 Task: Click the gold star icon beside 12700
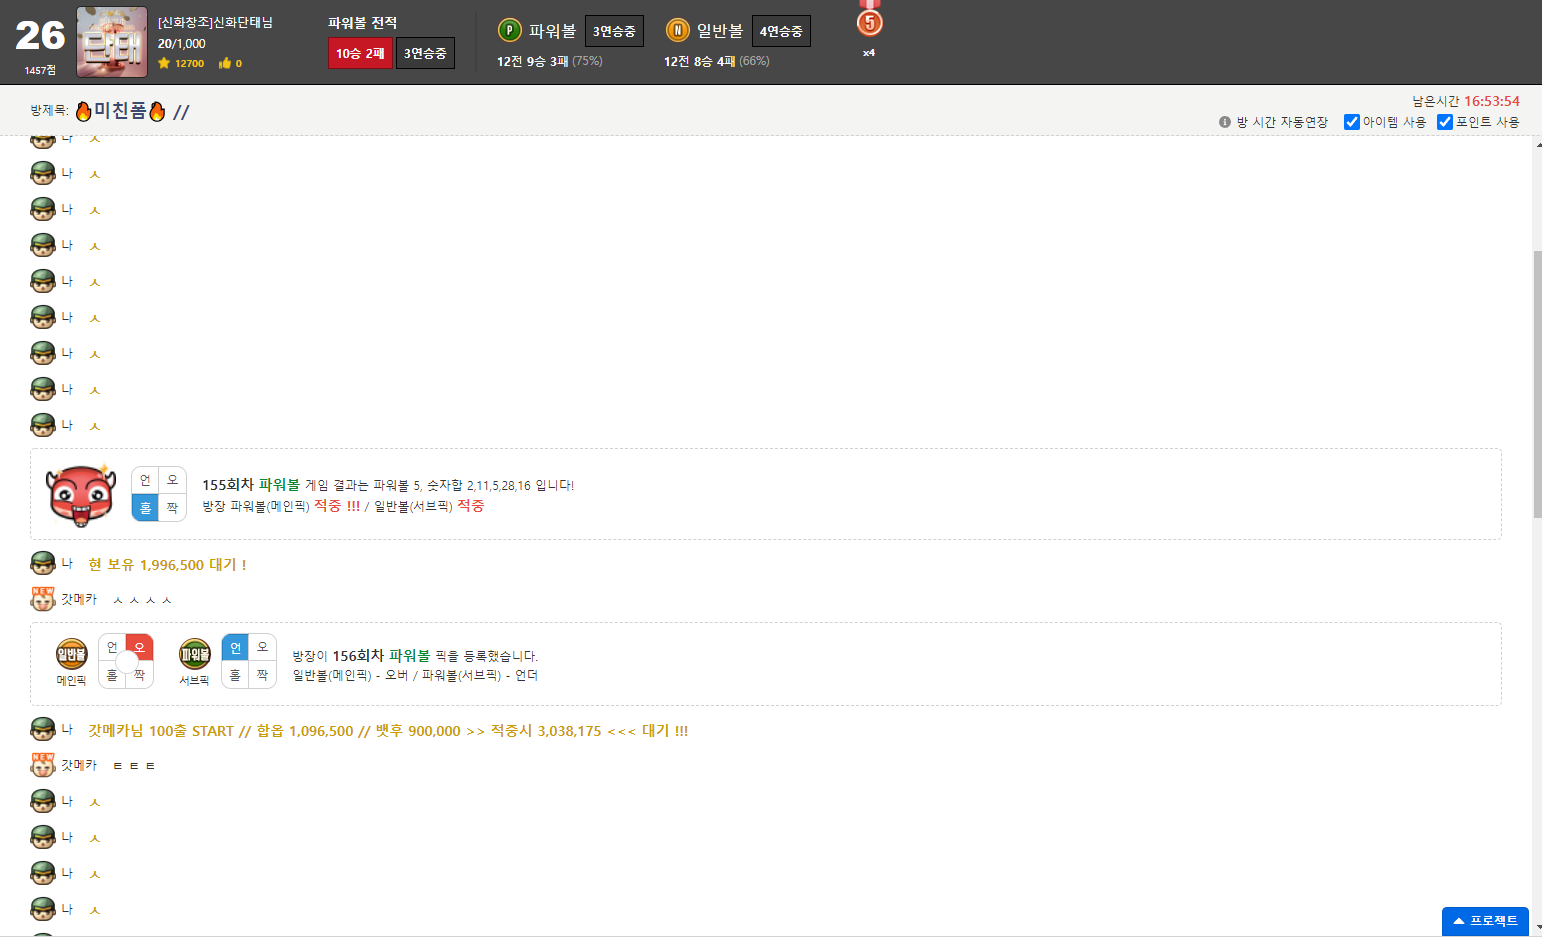click(x=164, y=63)
